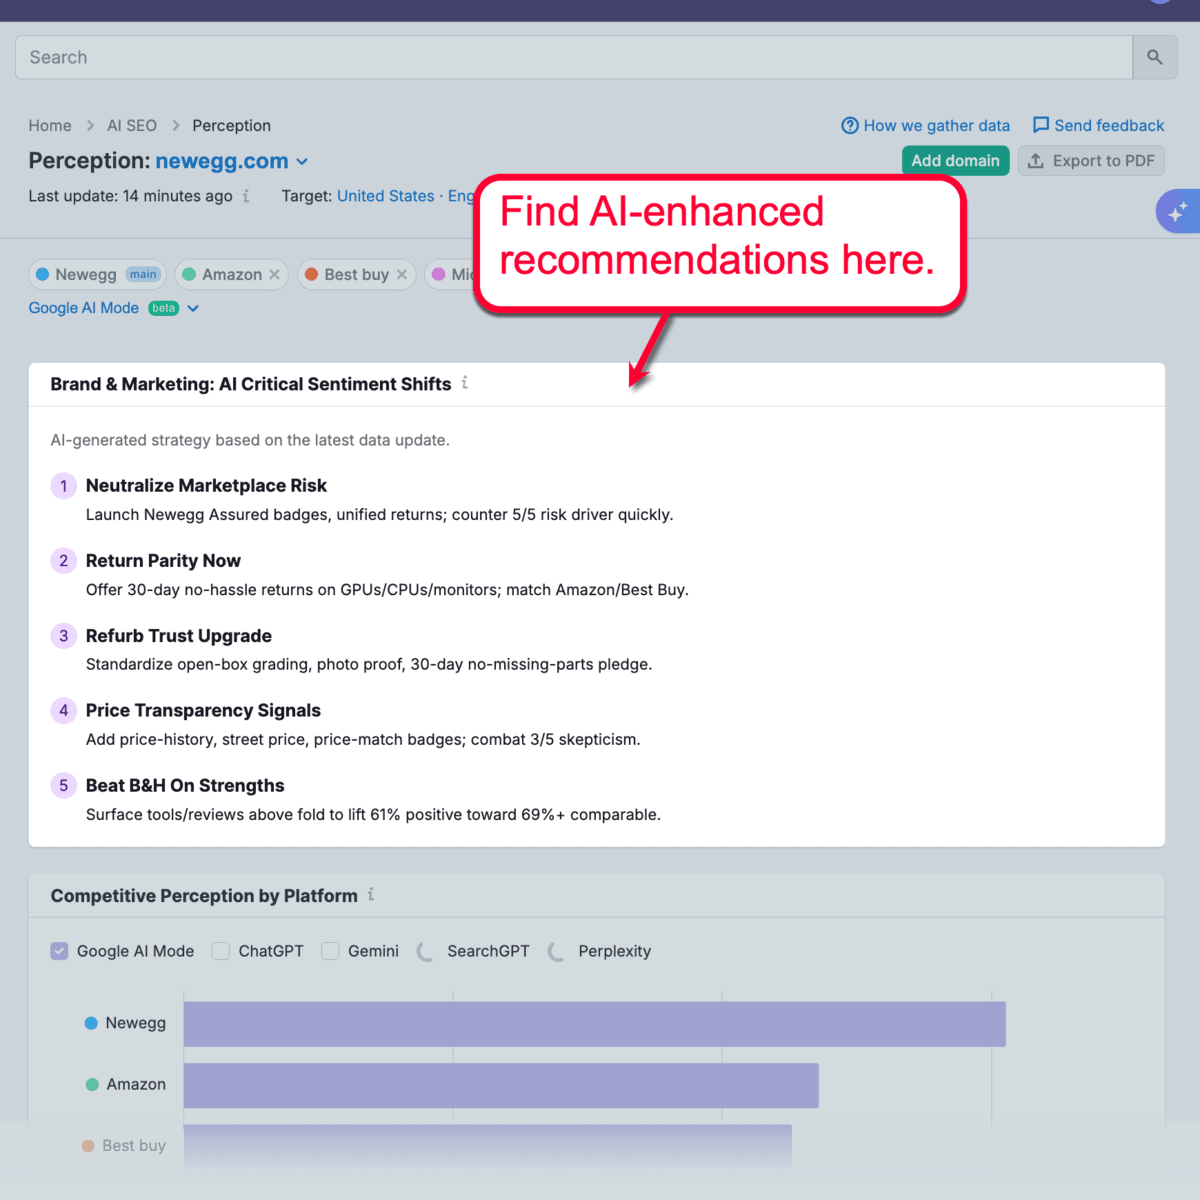Open the Google AI Mode beta dropdown
1200x1200 pixels.
tap(192, 308)
